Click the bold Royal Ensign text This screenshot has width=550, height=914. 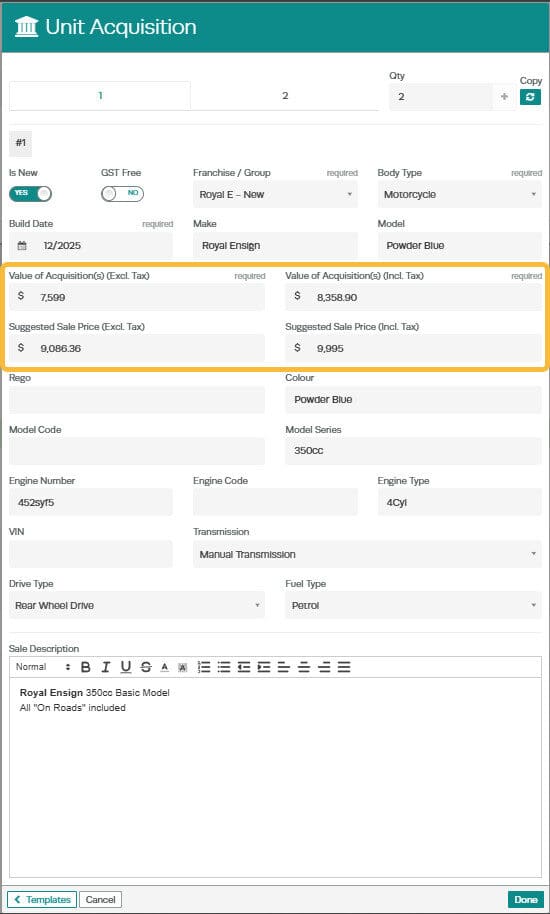tap(51, 693)
